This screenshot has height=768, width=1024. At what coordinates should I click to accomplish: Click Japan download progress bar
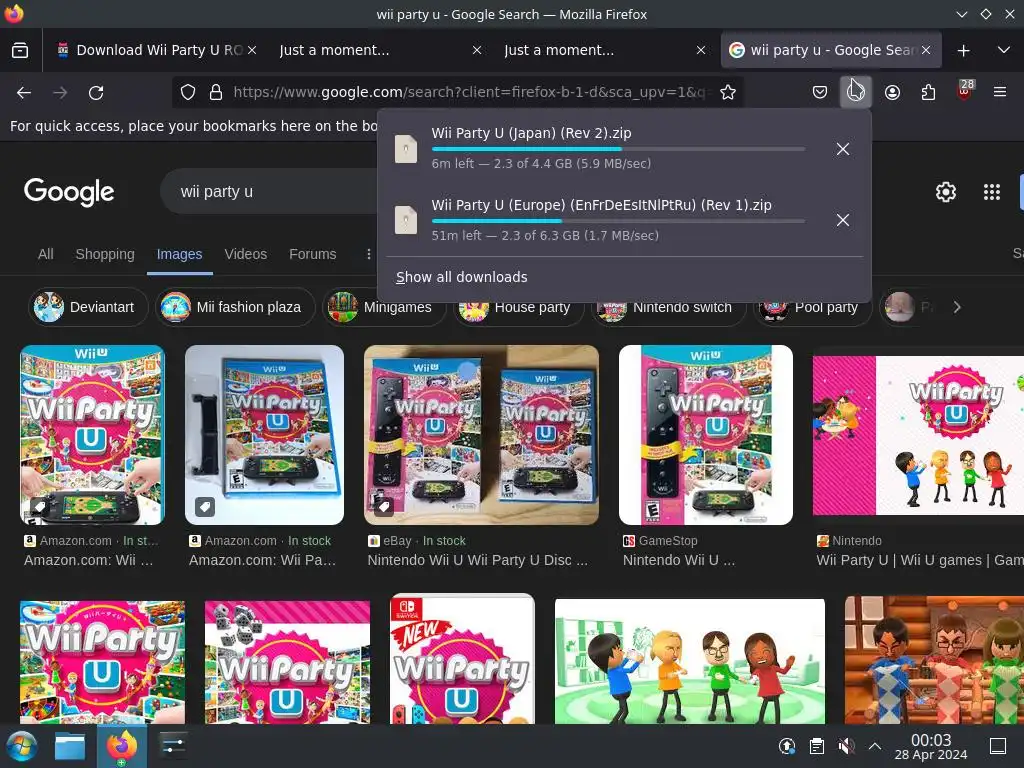[618, 150]
